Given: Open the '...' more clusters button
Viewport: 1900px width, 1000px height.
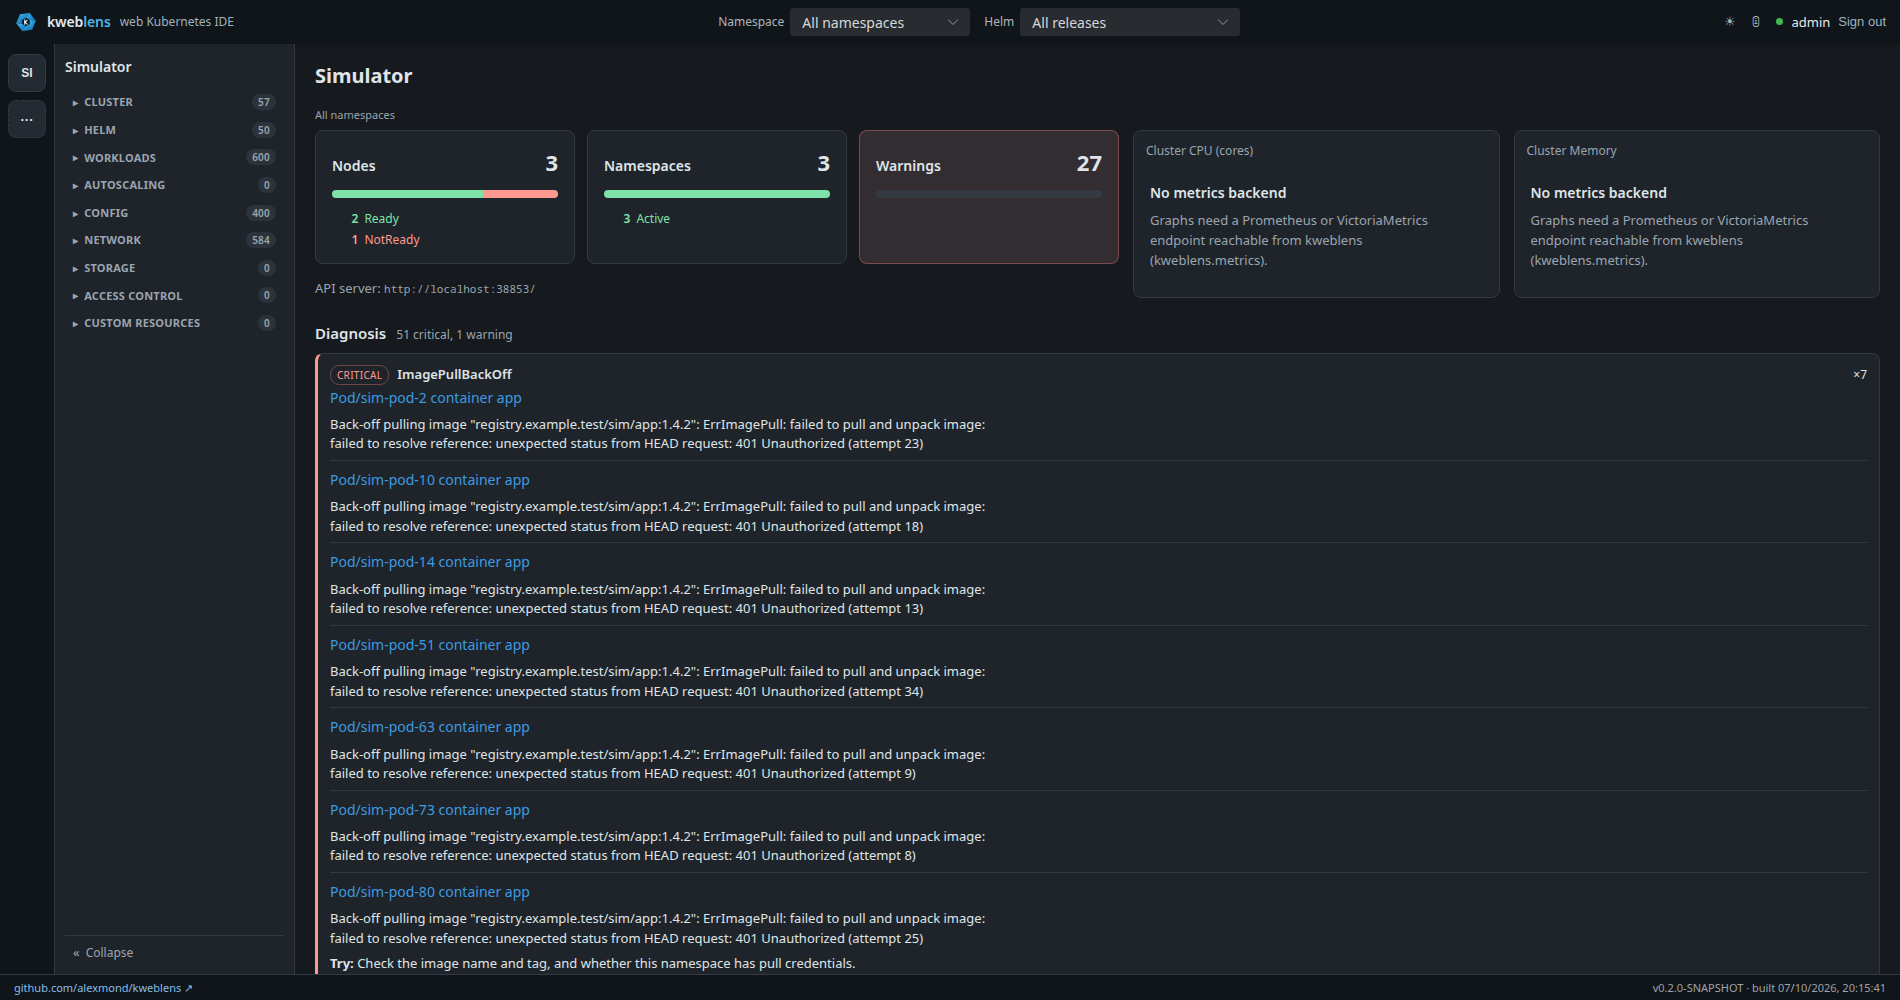Looking at the screenshot, I should click(x=27, y=119).
